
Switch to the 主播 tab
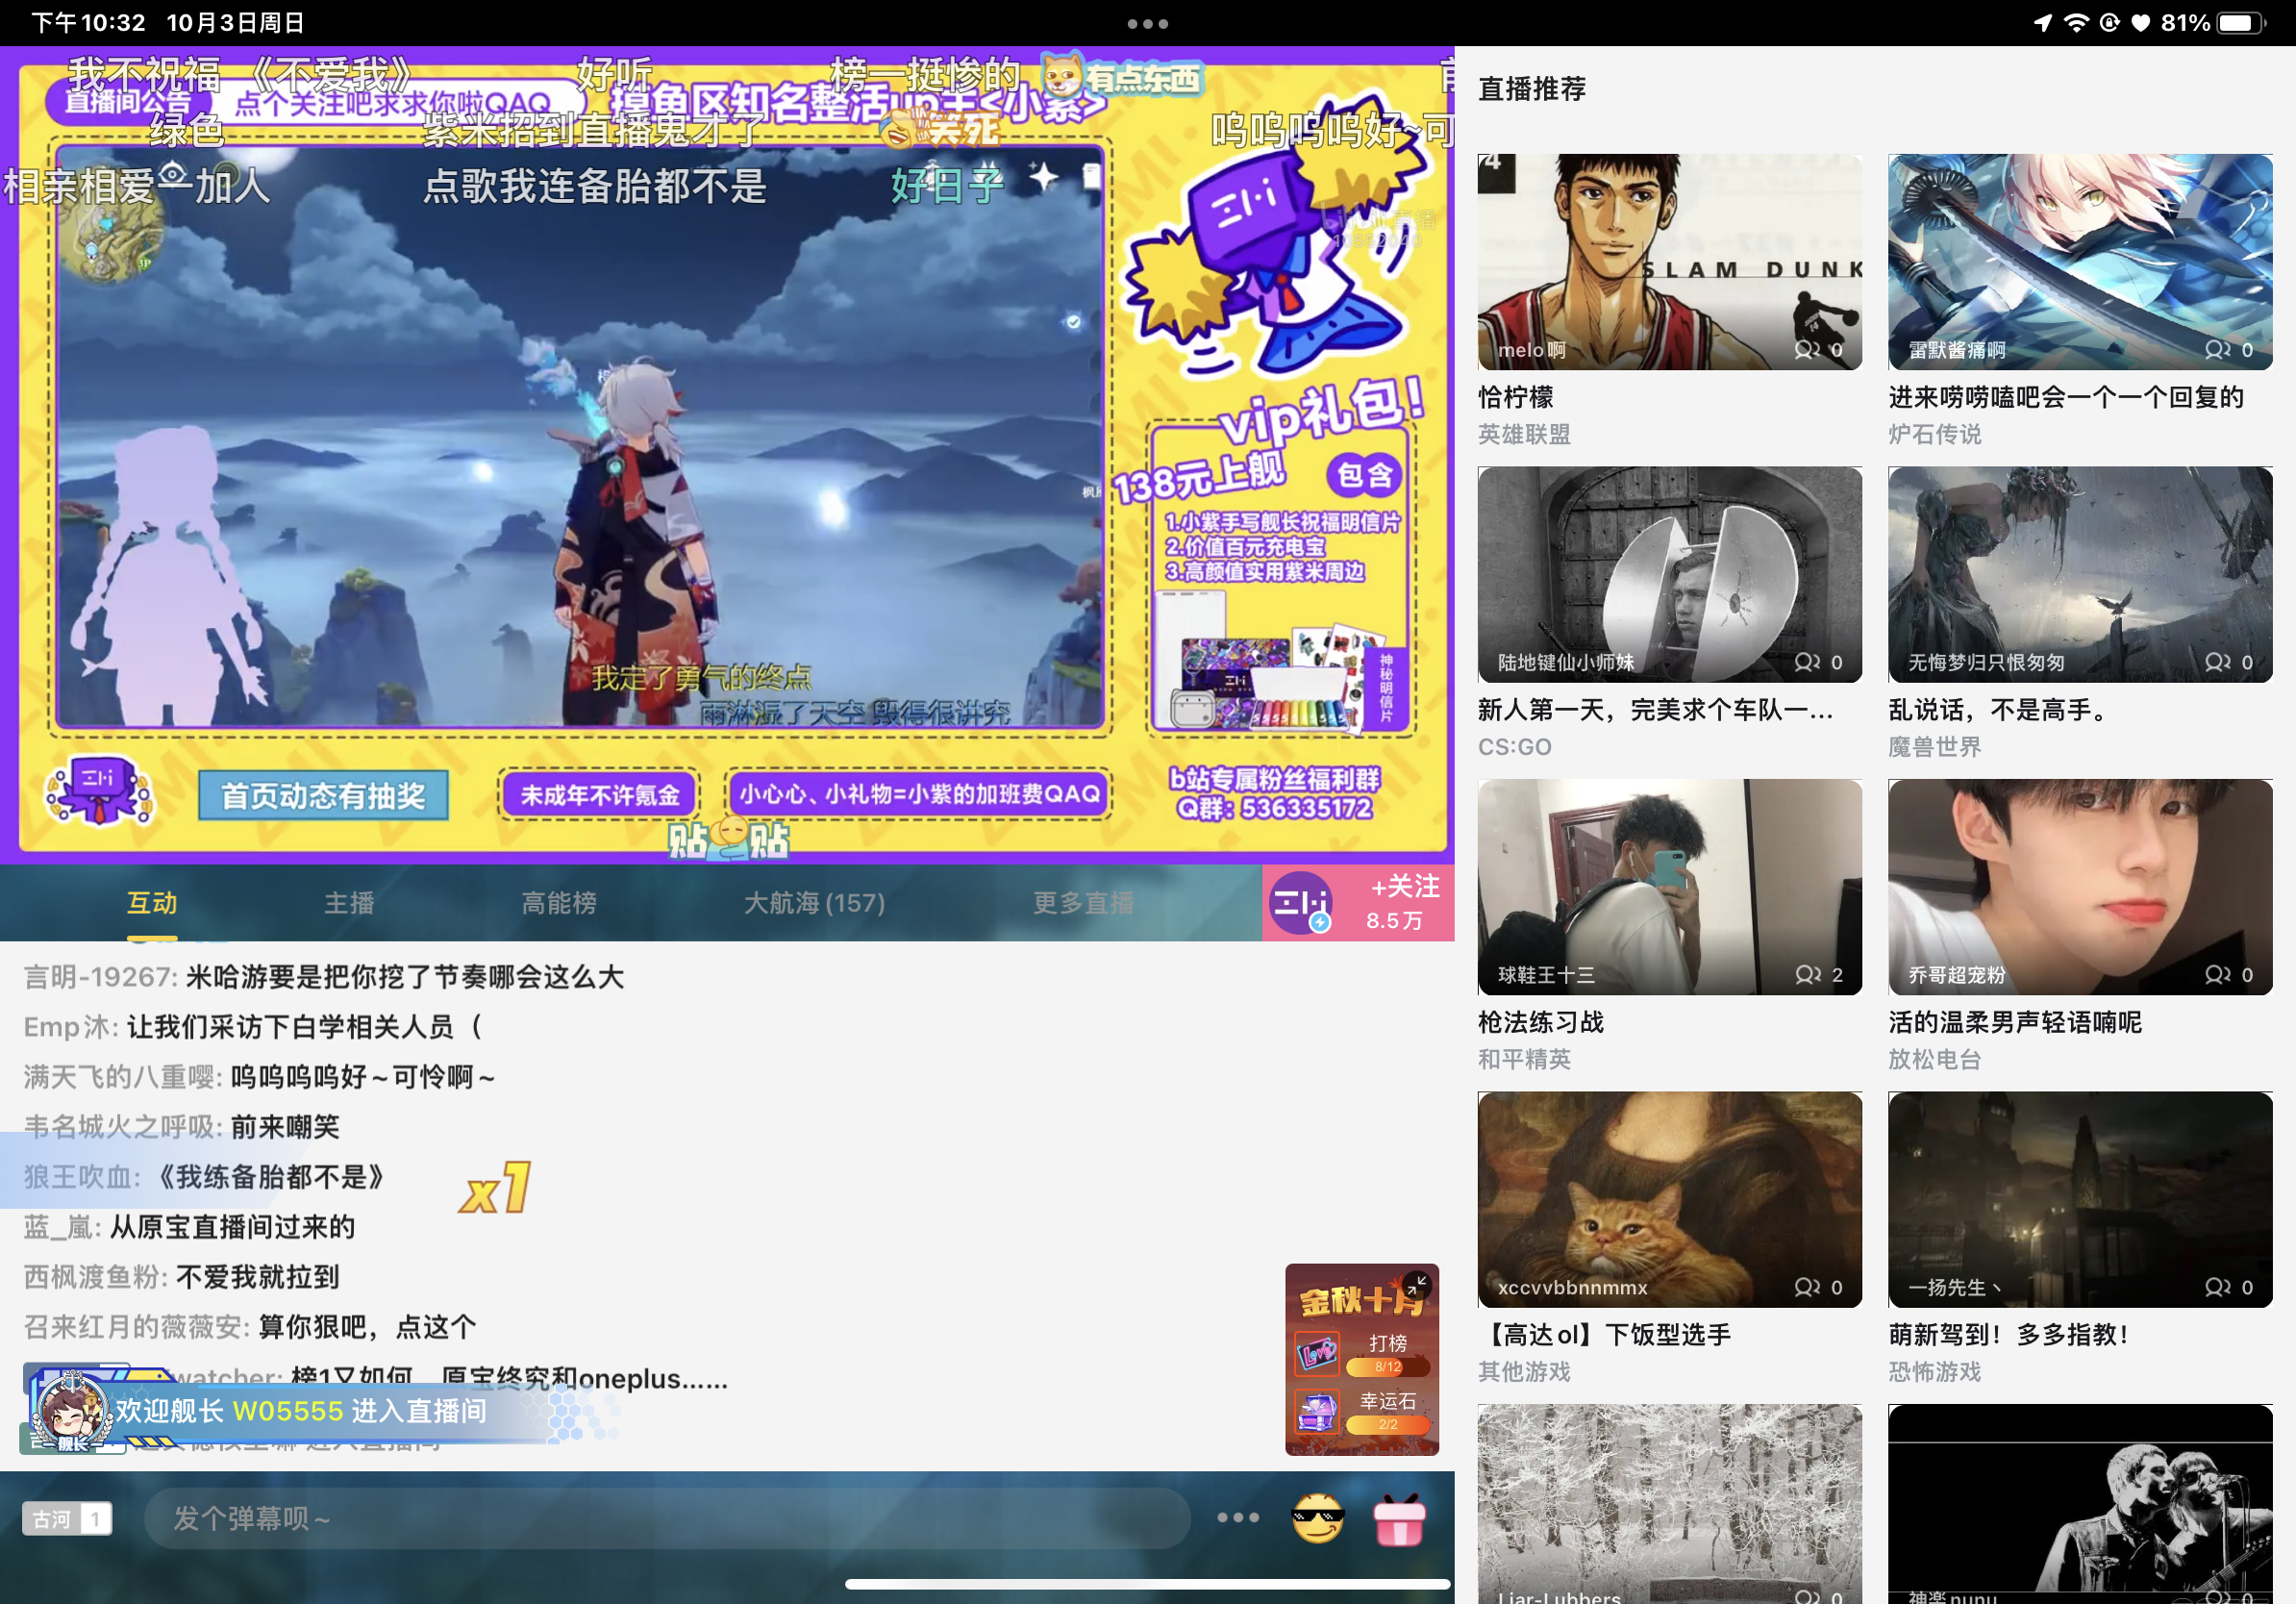[349, 903]
